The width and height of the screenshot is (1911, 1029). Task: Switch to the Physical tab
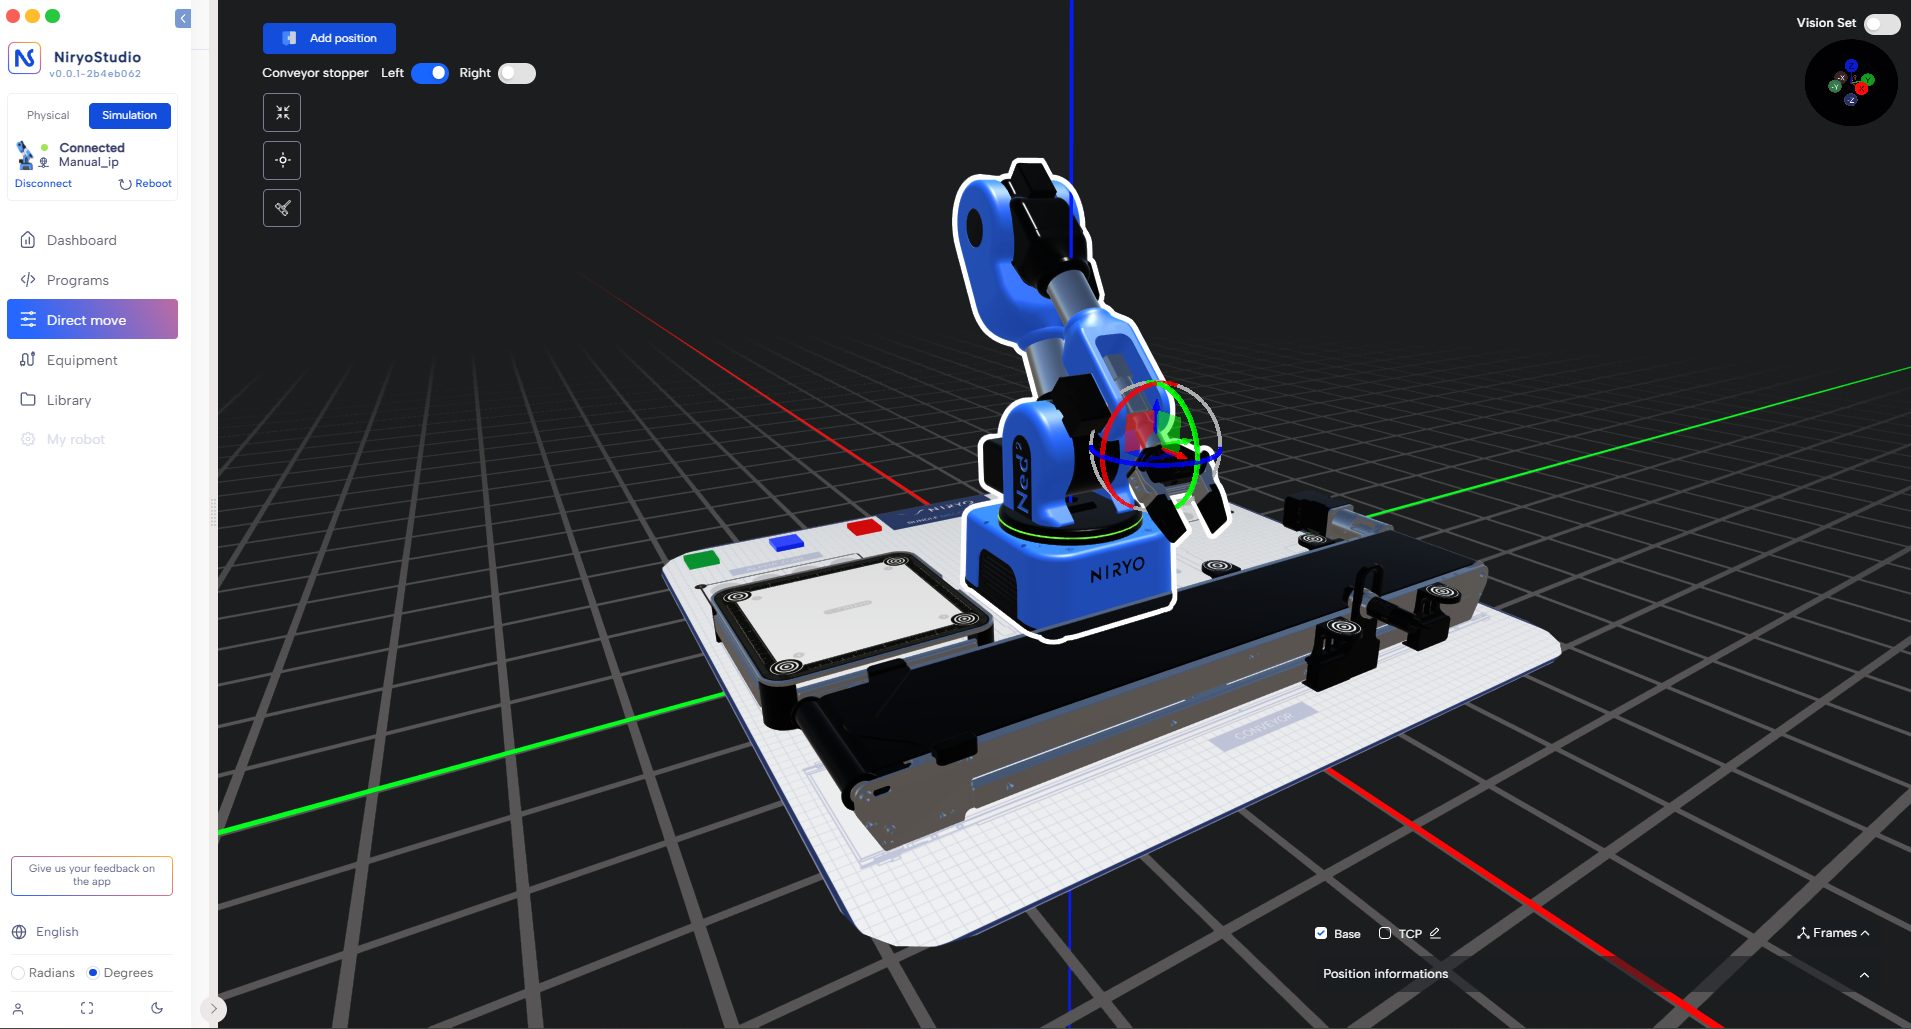click(x=46, y=115)
